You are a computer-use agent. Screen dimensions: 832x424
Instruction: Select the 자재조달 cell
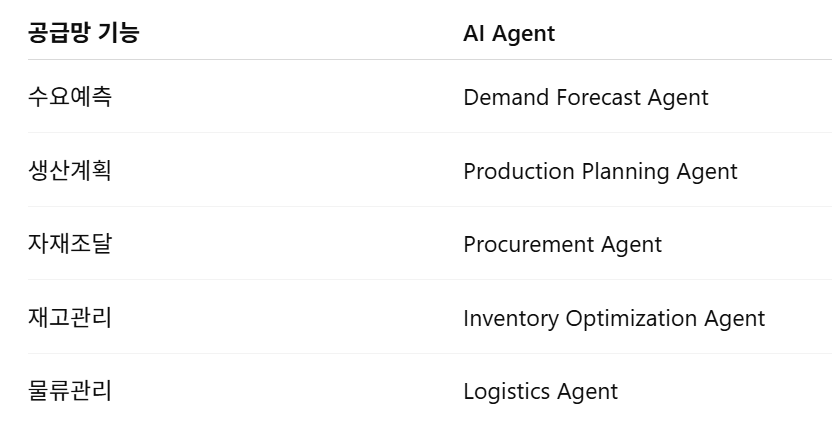click(70, 244)
